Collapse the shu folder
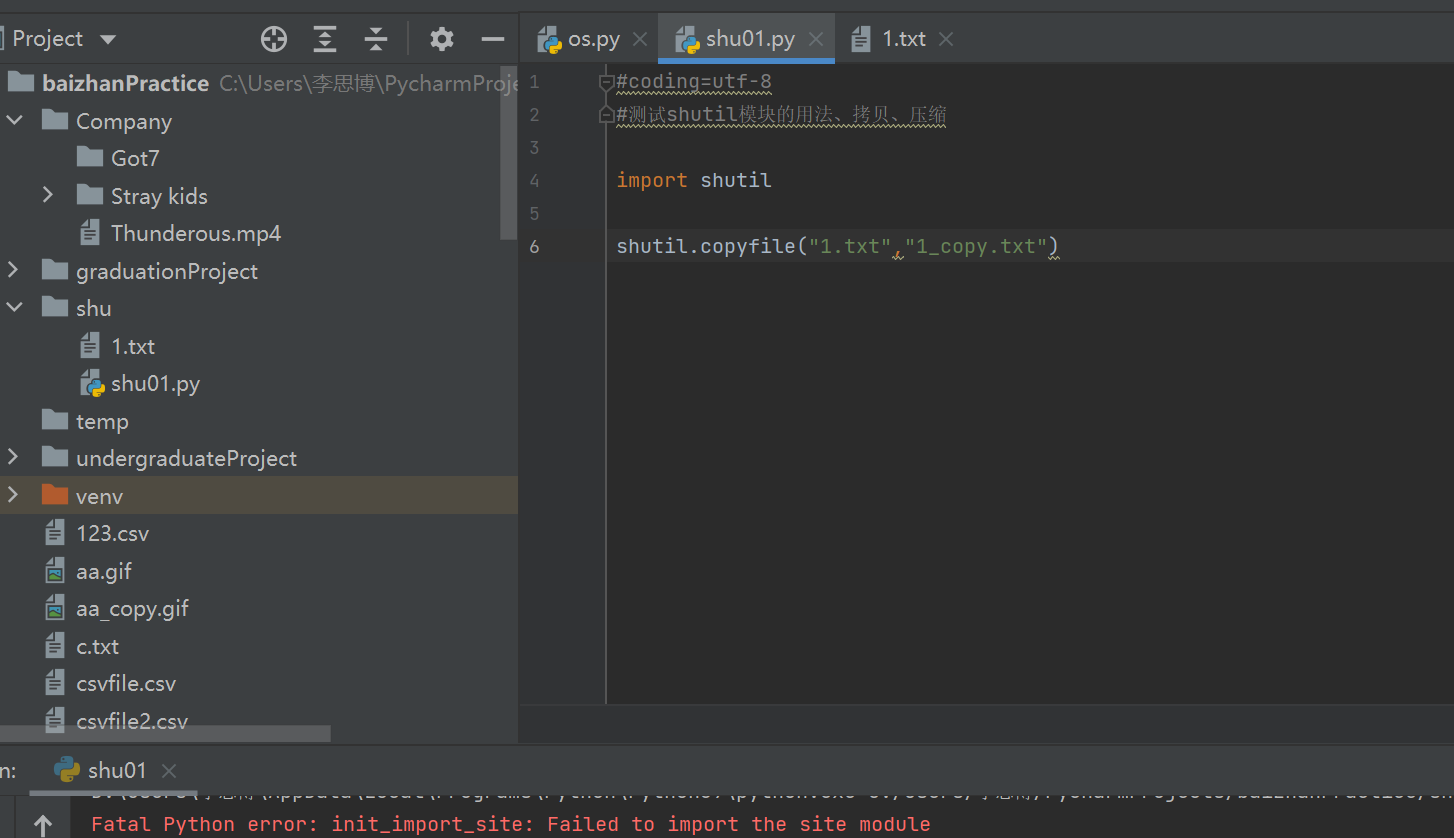The image size is (1454, 838). tap(15, 308)
